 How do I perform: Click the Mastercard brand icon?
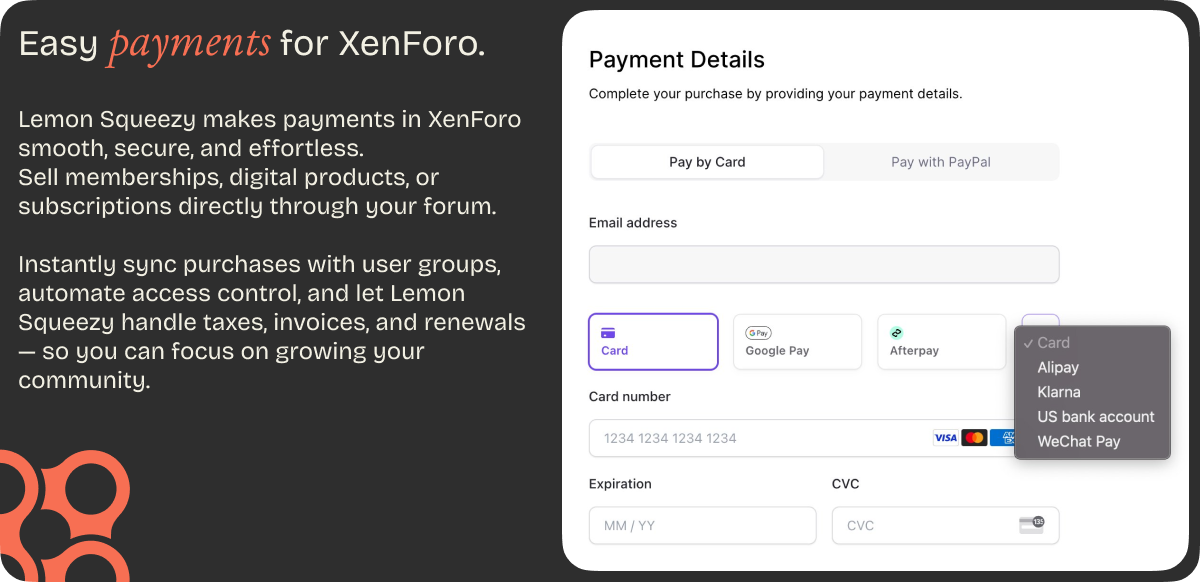974,438
